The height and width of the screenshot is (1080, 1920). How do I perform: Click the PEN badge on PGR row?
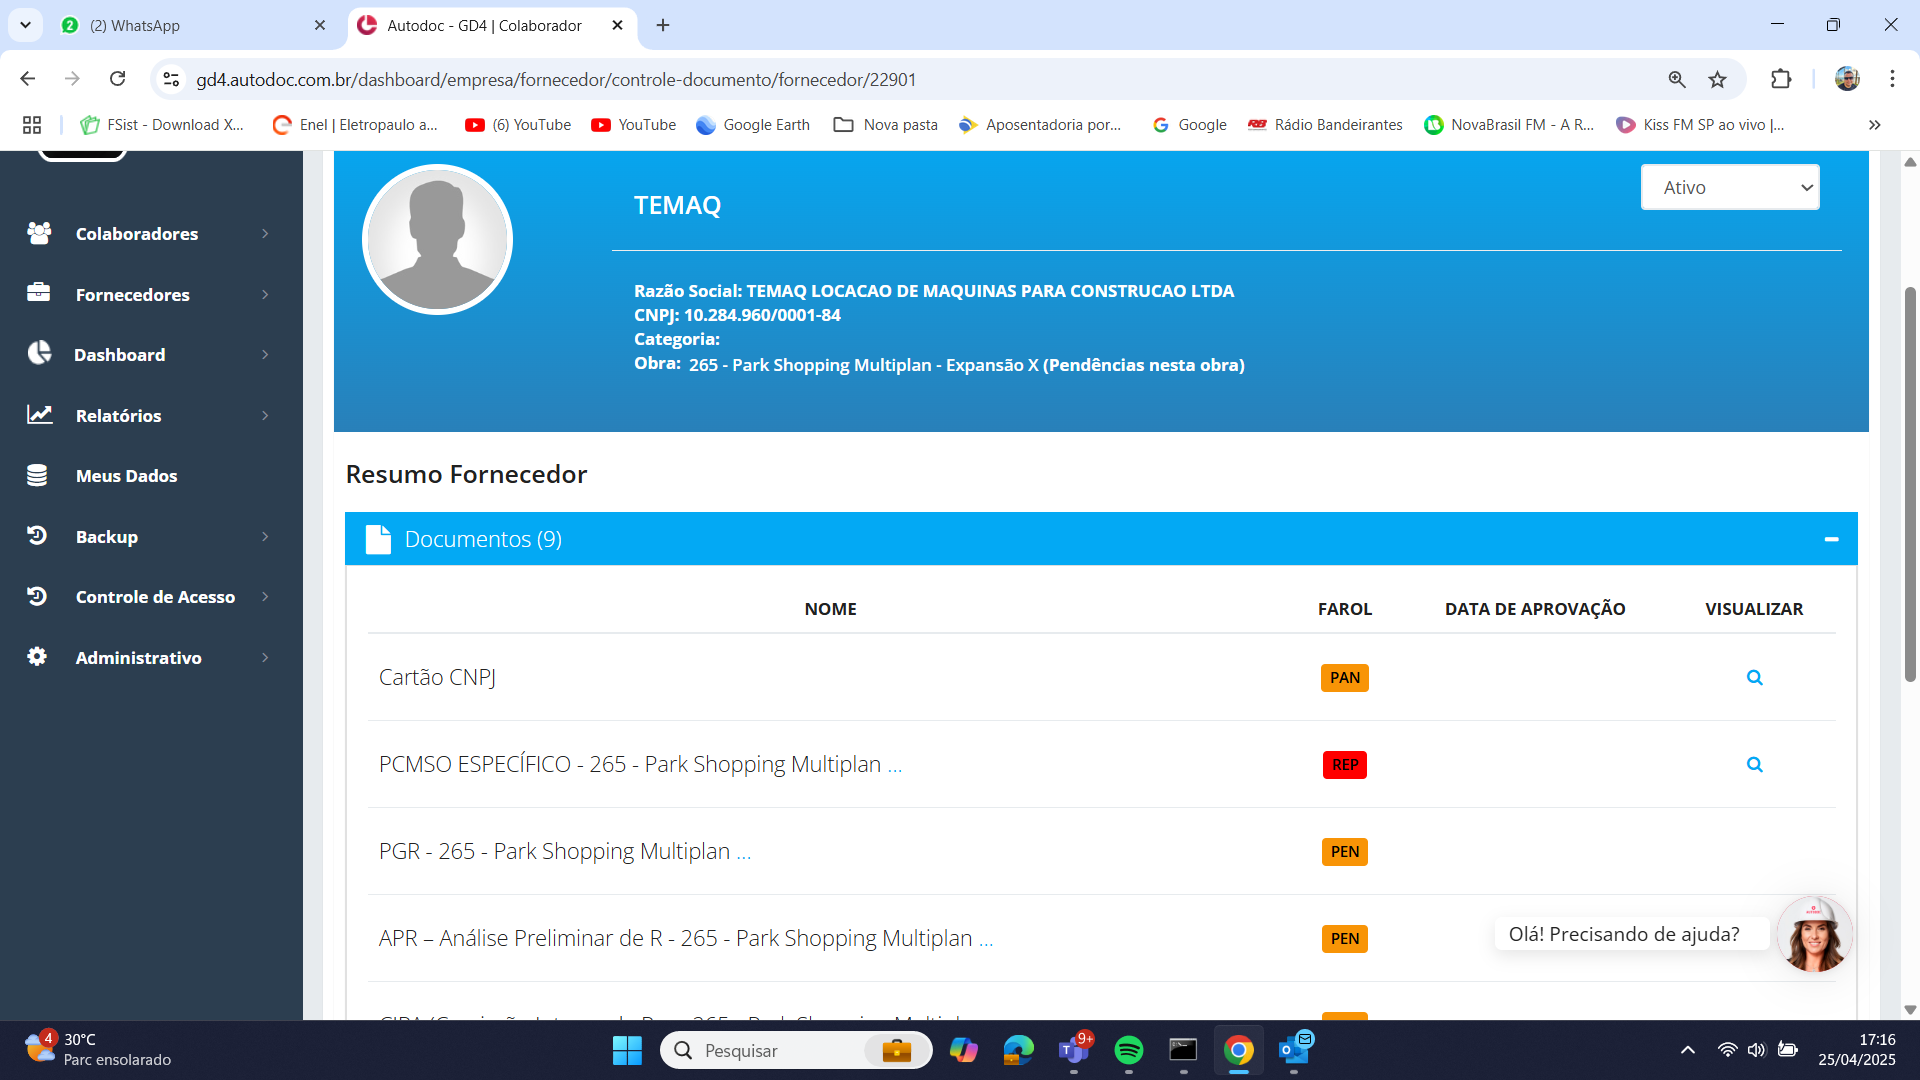1345,852
